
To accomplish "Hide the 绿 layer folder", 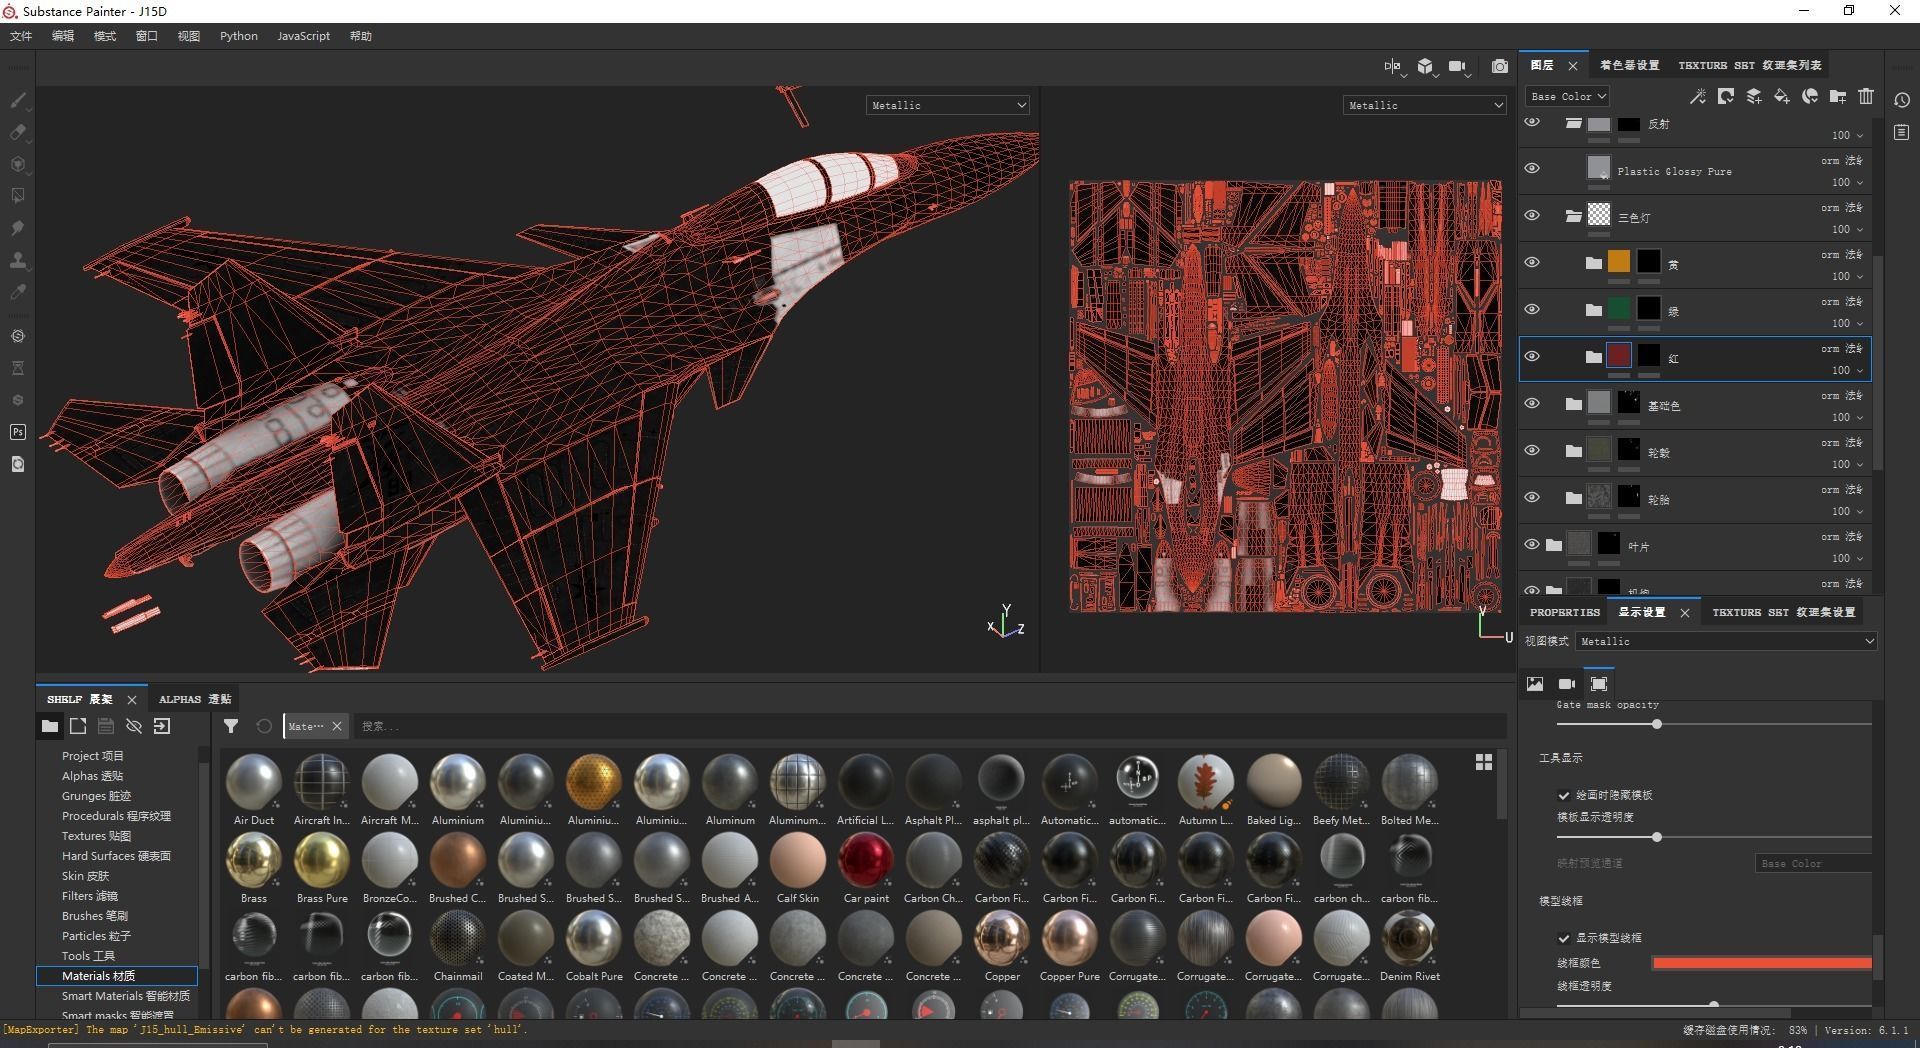I will click(x=1532, y=309).
